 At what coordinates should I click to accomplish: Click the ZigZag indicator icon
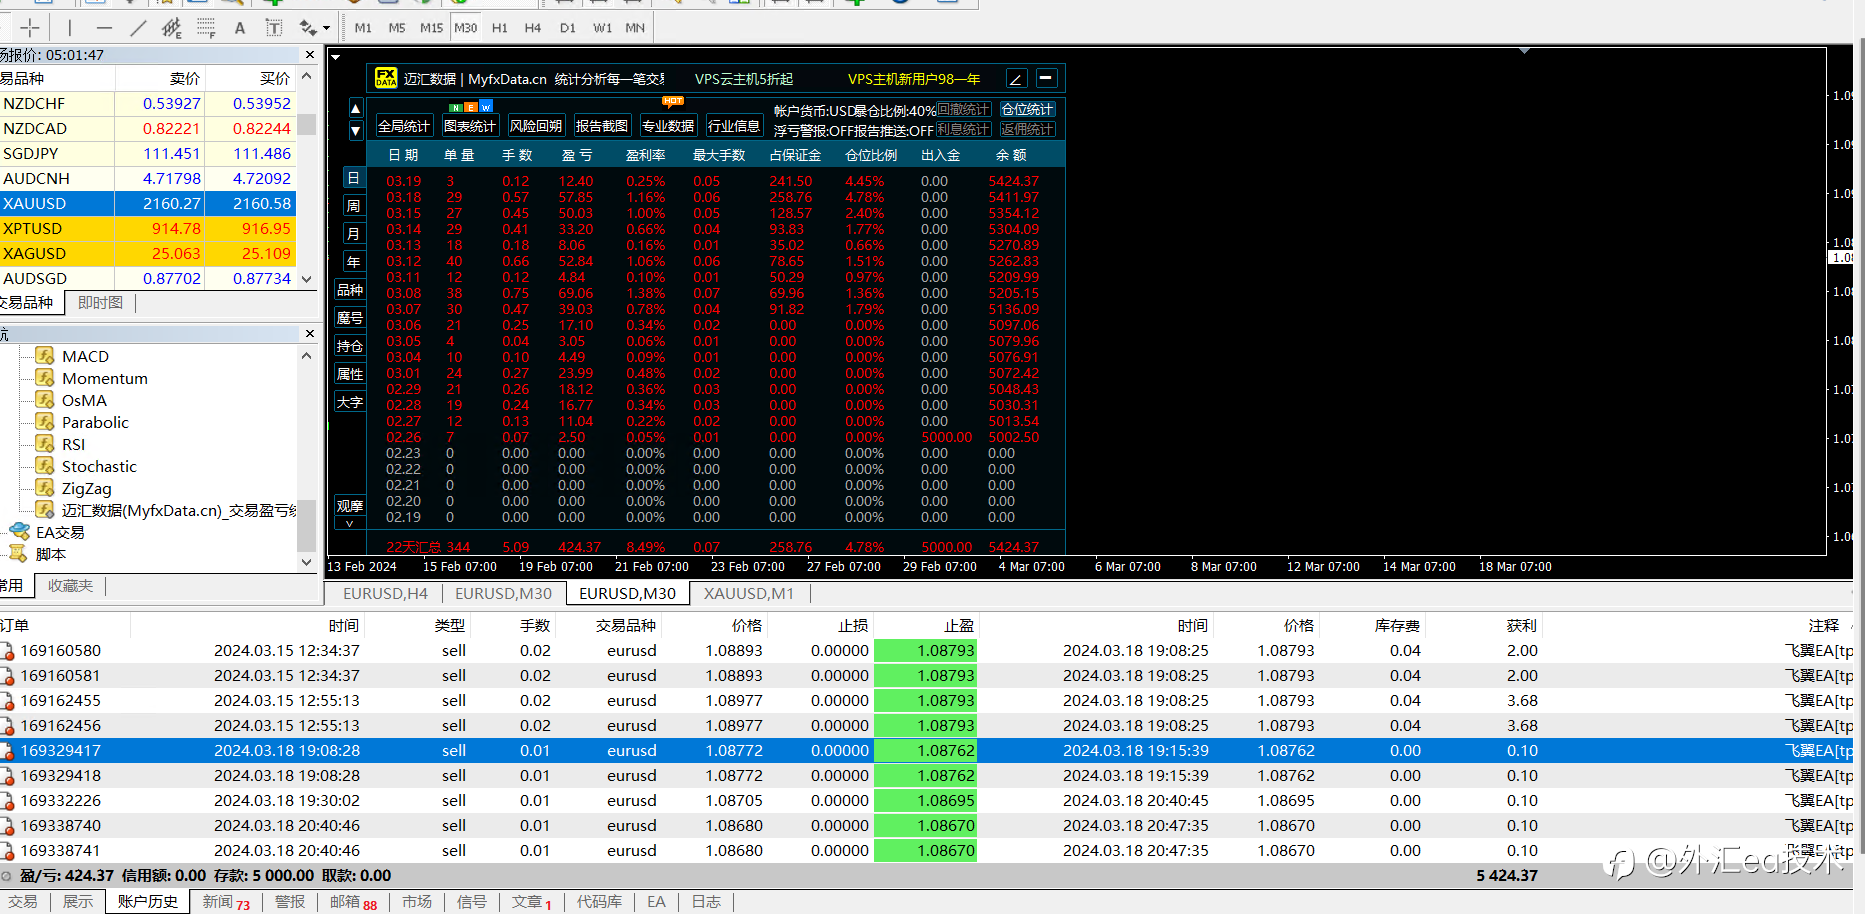pyautogui.click(x=45, y=487)
